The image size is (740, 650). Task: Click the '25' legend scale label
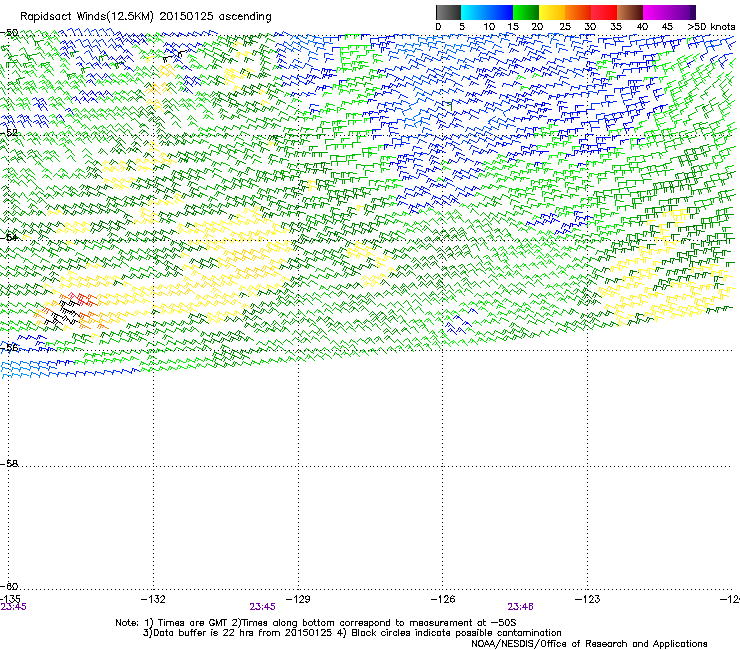coord(565,27)
